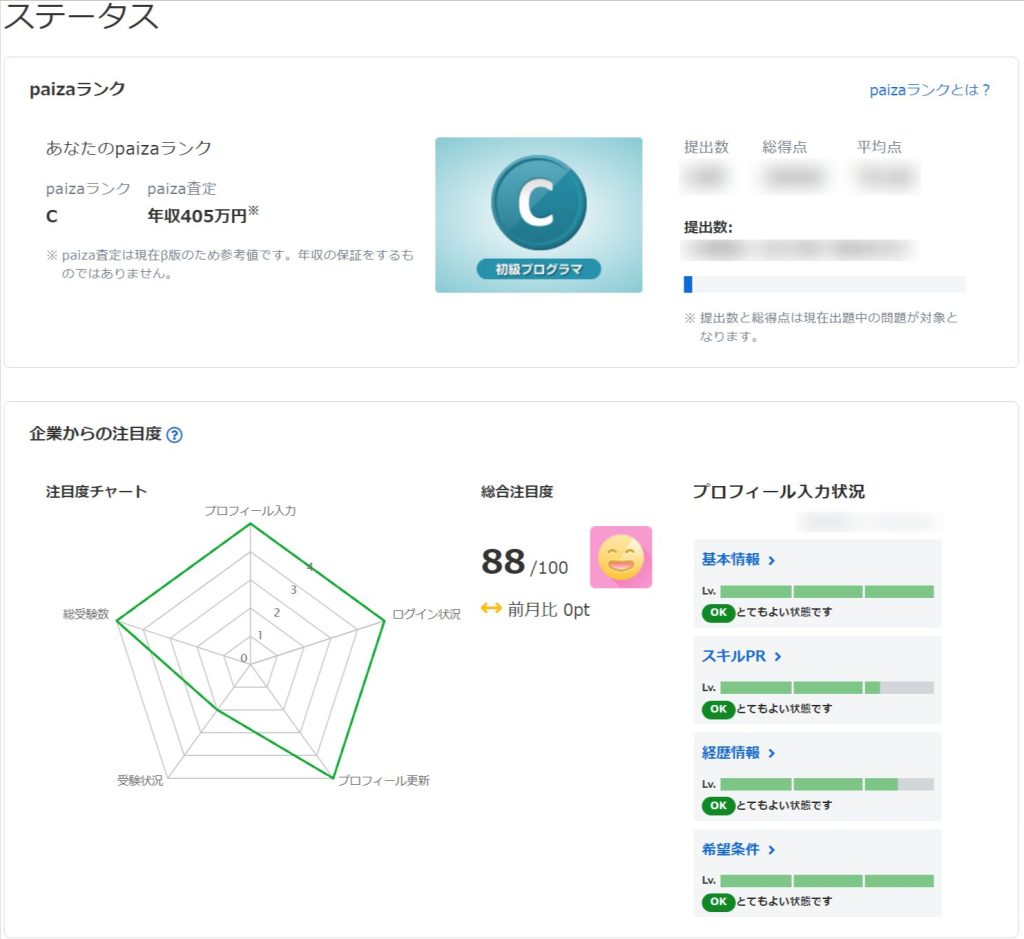Open the 基本情報 link
The image size is (1024, 939).
[x=738, y=560]
